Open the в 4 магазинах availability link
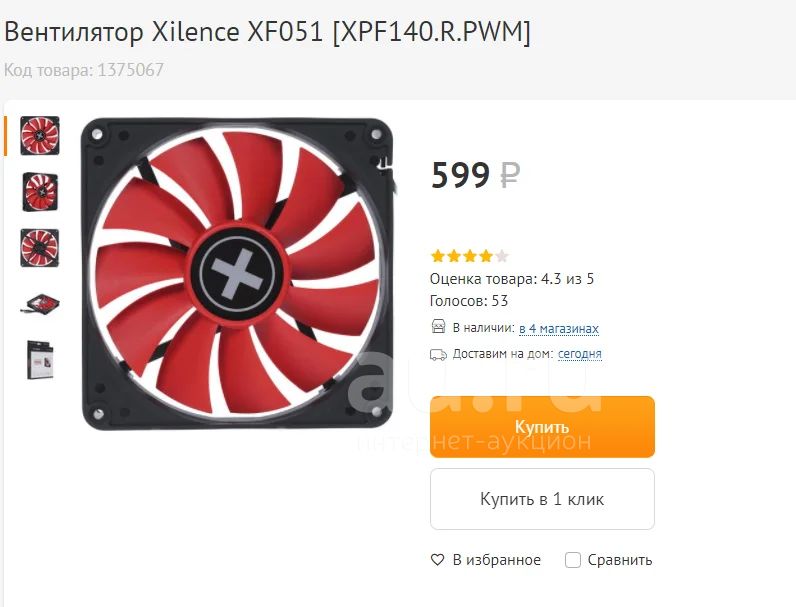The height and width of the screenshot is (607, 796). click(559, 328)
